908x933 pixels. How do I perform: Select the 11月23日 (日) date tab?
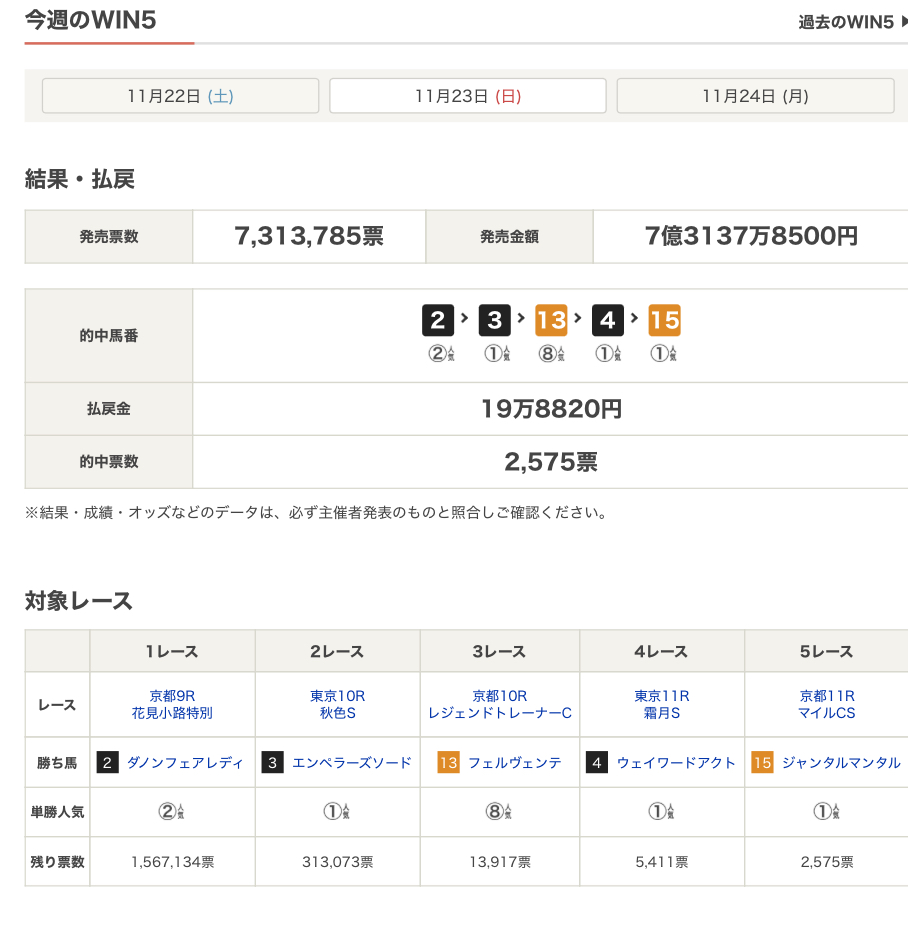click(x=468, y=96)
